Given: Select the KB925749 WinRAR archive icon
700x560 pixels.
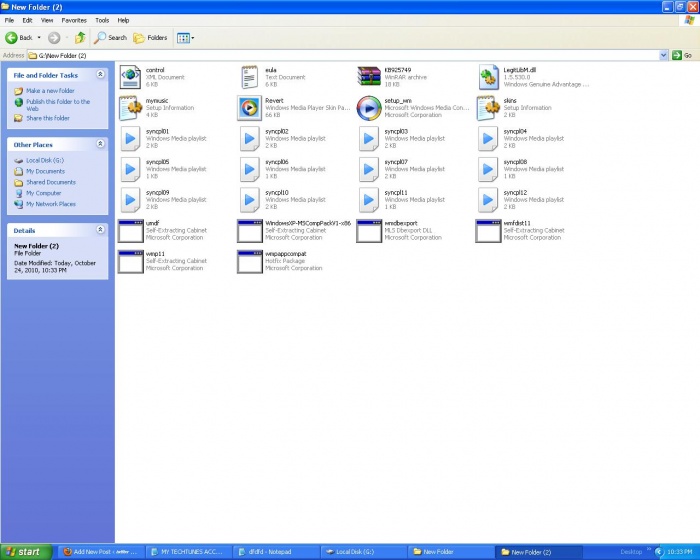Looking at the screenshot, I should point(368,77).
